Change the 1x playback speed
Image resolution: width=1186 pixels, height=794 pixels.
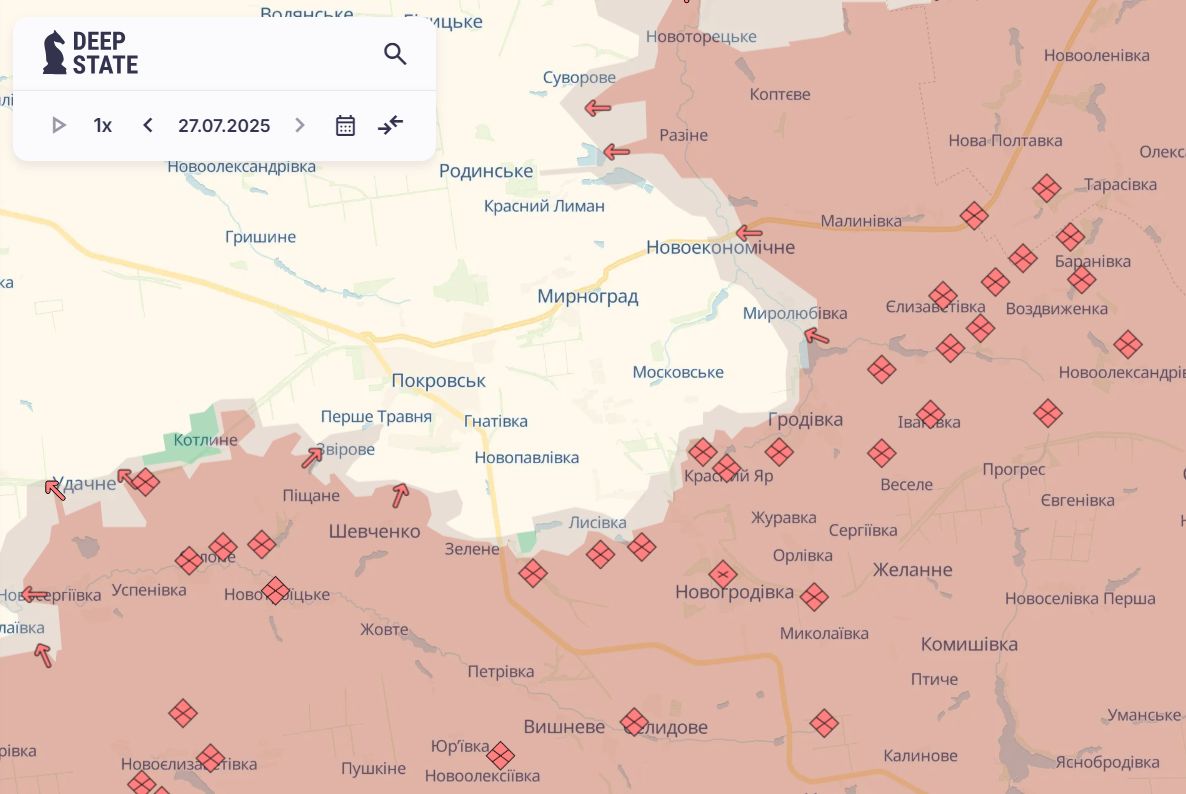(x=103, y=125)
